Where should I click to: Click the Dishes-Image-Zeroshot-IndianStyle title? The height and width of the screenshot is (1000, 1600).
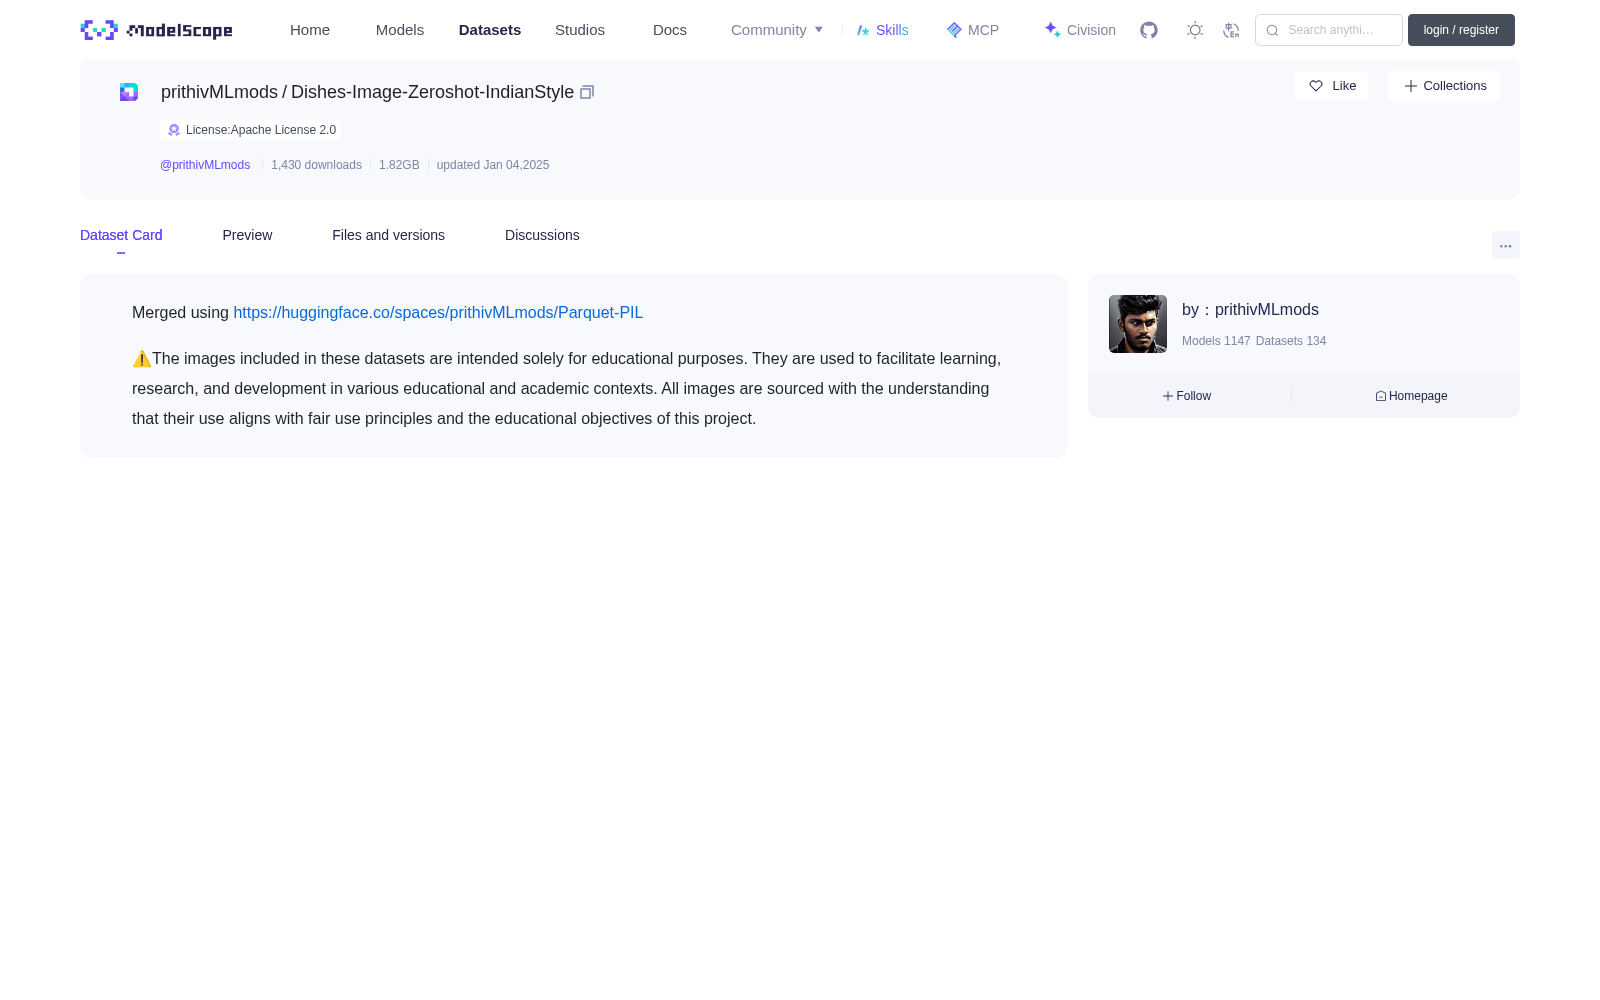[x=432, y=92]
